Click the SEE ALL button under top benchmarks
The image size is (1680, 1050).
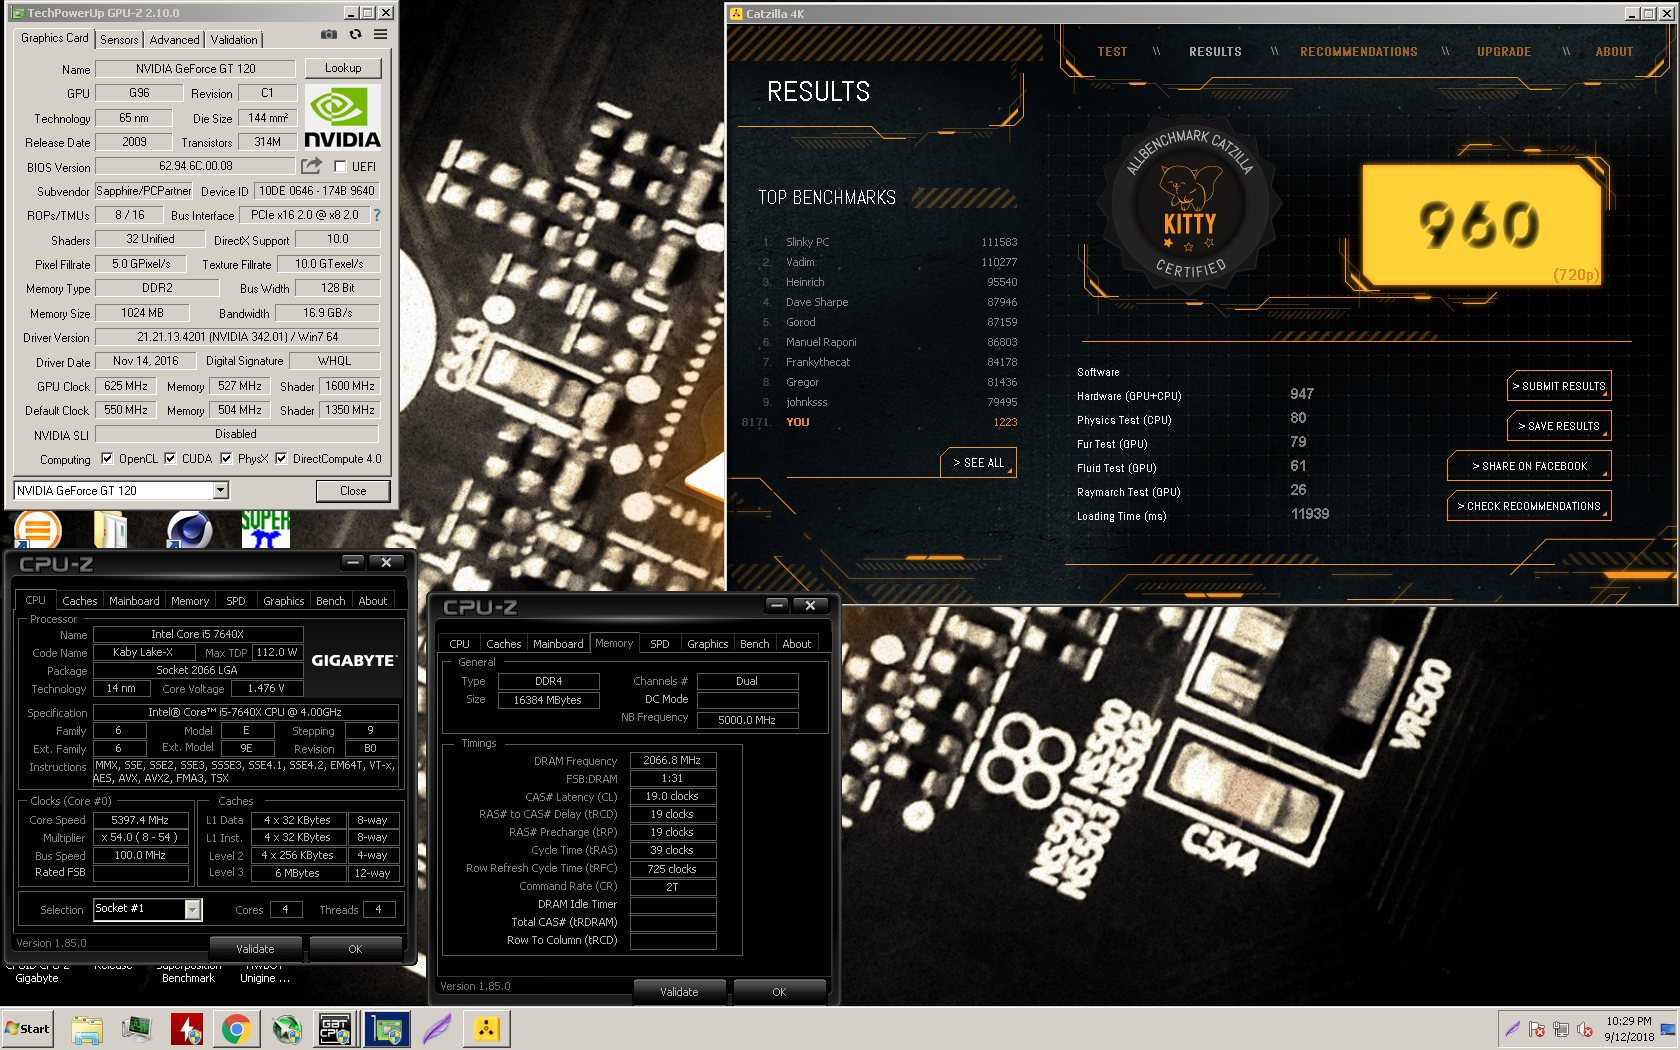(x=978, y=463)
